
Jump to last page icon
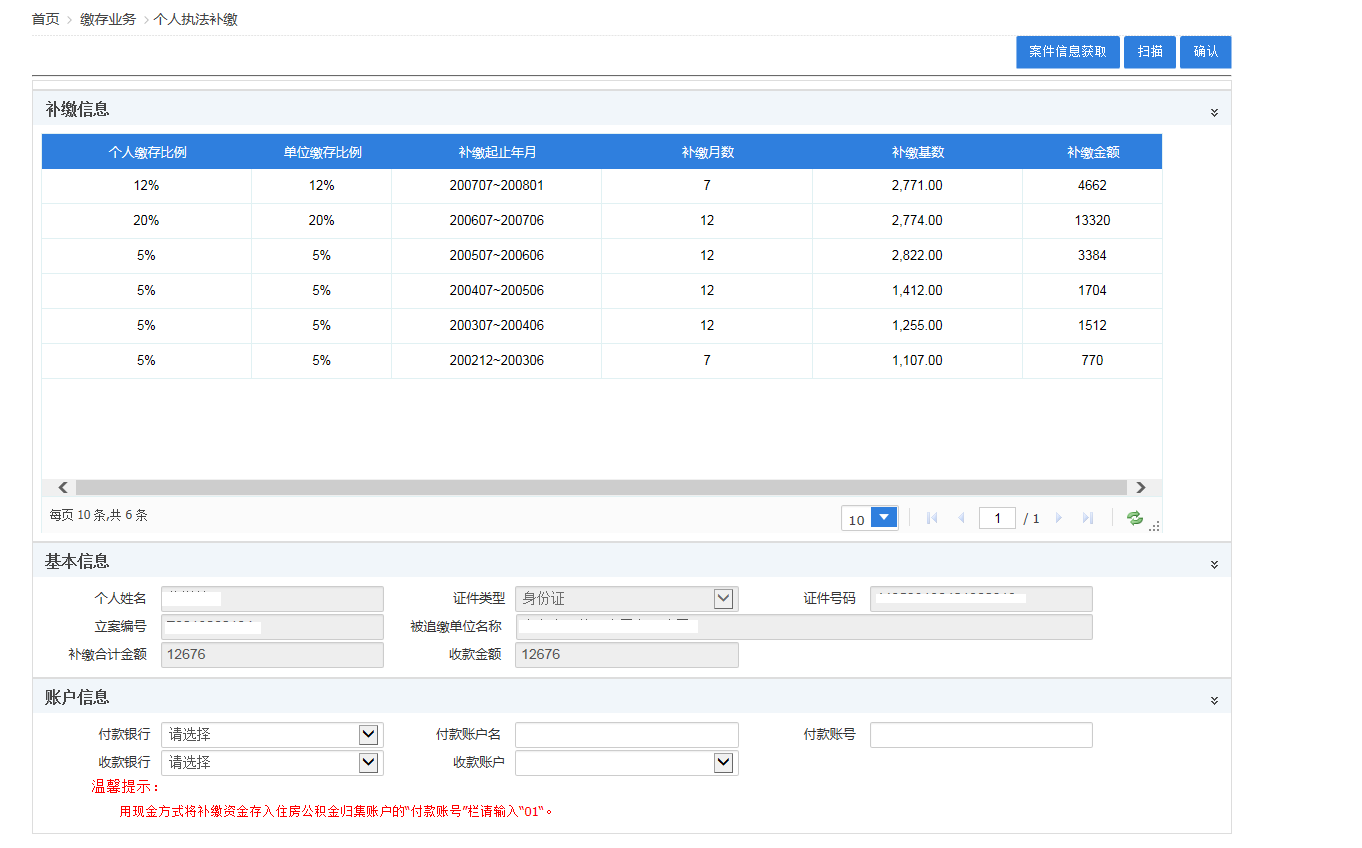point(1088,518)
